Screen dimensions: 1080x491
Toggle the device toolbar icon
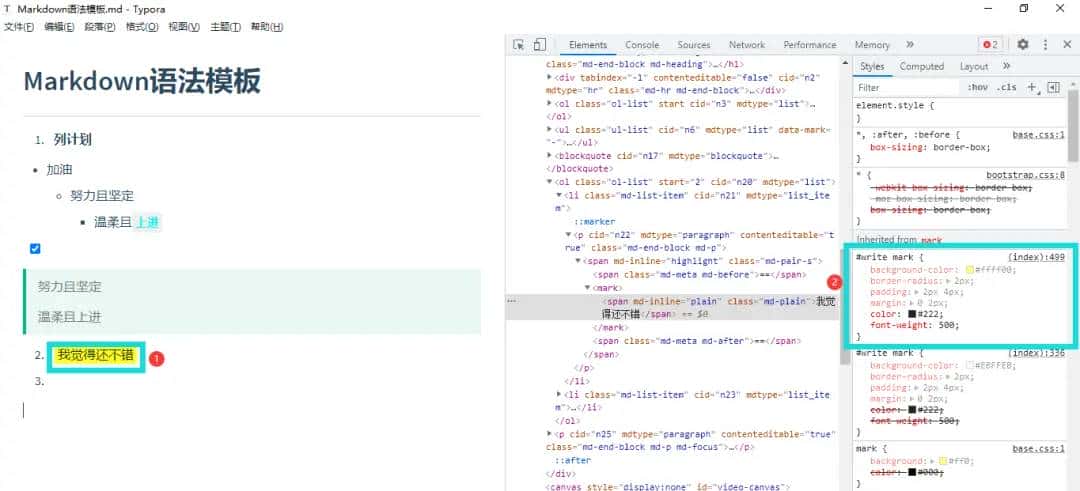(539, 45)
